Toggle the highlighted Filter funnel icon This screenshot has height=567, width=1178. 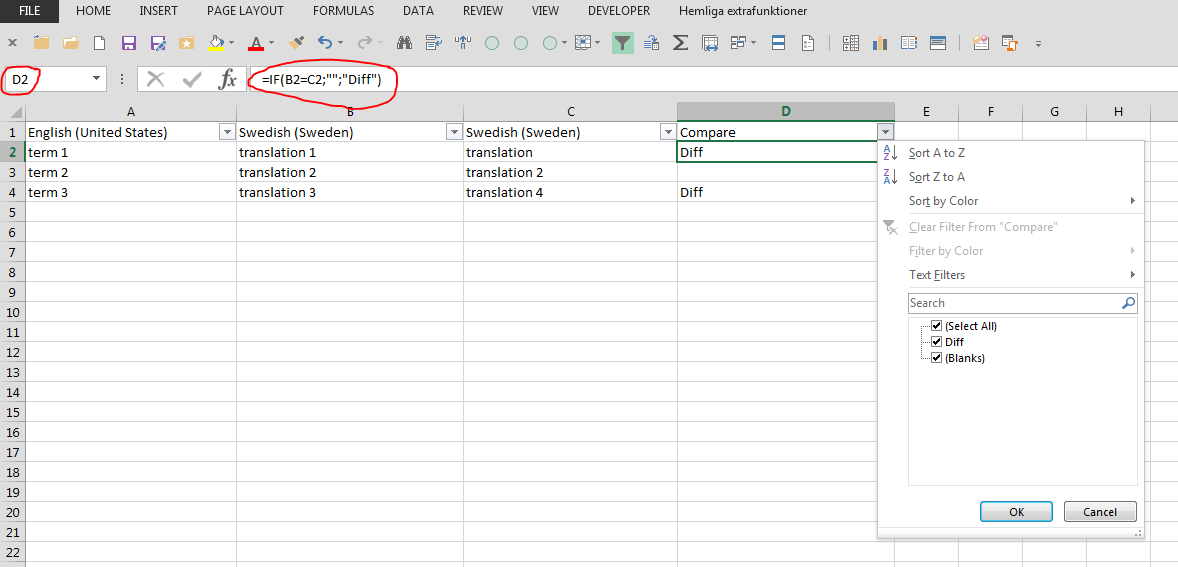(623, 43)
